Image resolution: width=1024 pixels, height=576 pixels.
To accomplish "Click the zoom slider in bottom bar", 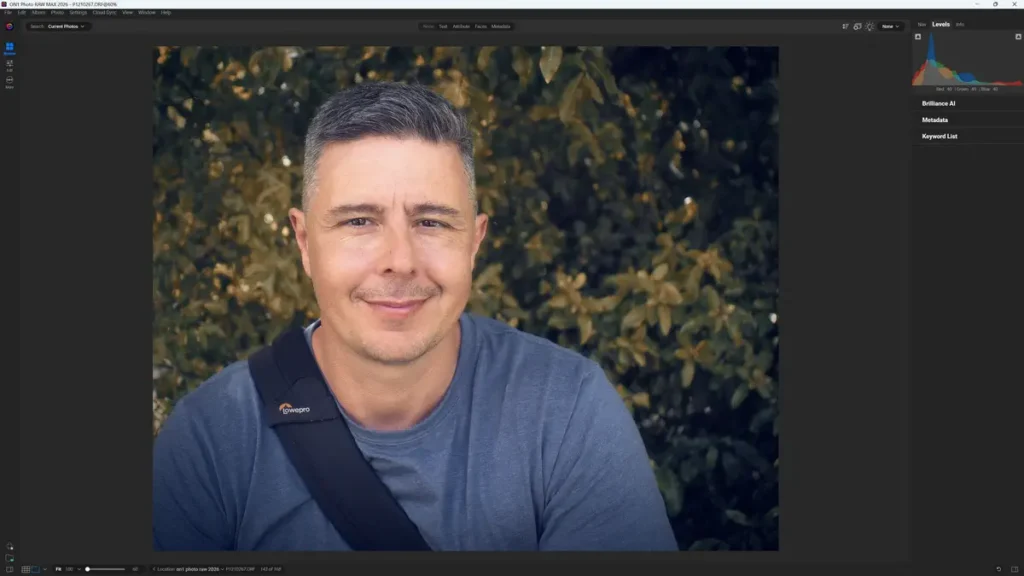I will pos(105,569).
